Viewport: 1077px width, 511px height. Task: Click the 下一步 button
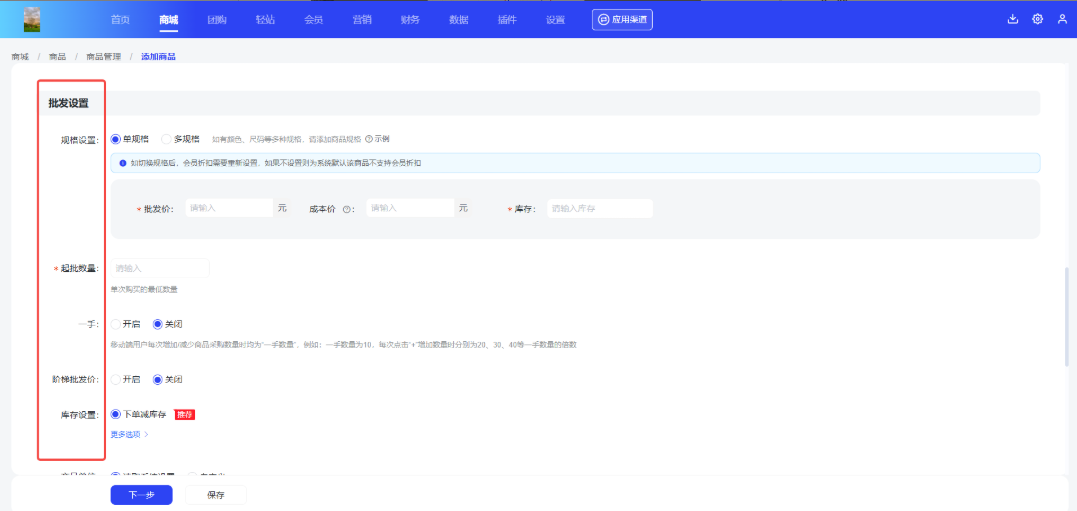click(141, 495)
